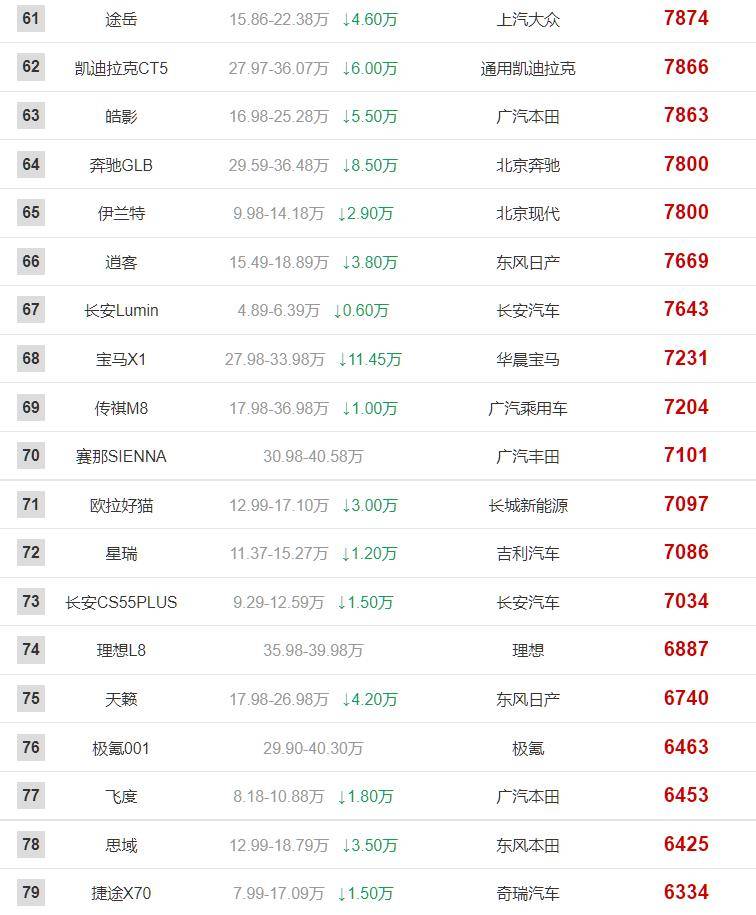Click the ↓1.80万 discount for 飞度
The height and width of the screenshot is (915, 756).
(365, 797)
